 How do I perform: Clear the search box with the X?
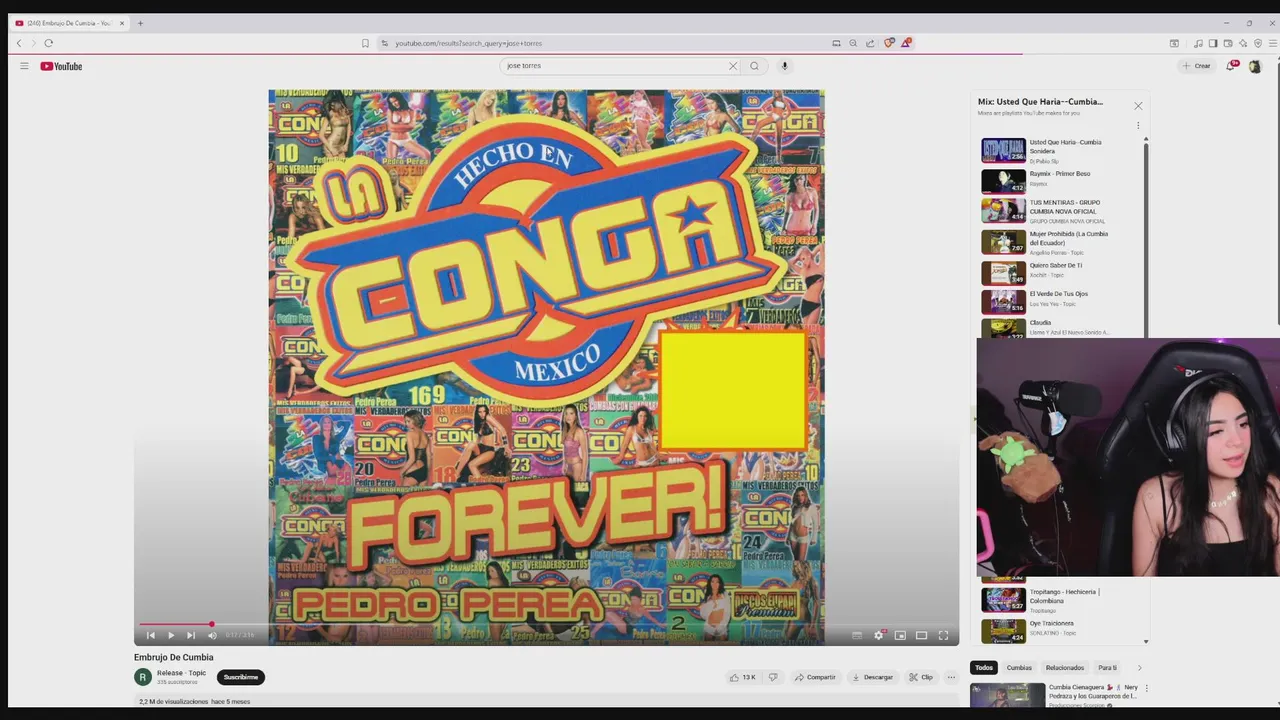(733, 66)
